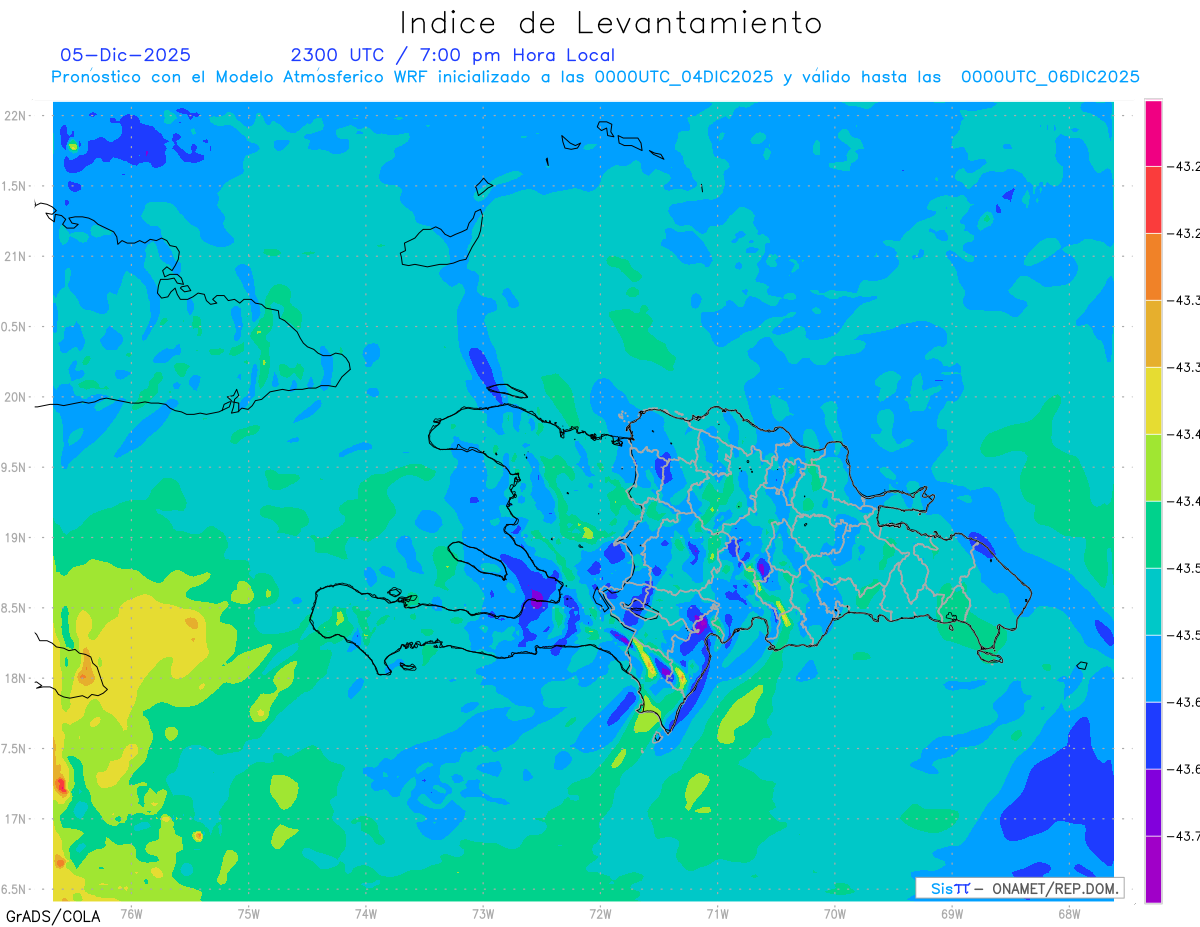Click the '21N' latitude label
This screenshot has width=1200, height=927.
coord(17,257)
